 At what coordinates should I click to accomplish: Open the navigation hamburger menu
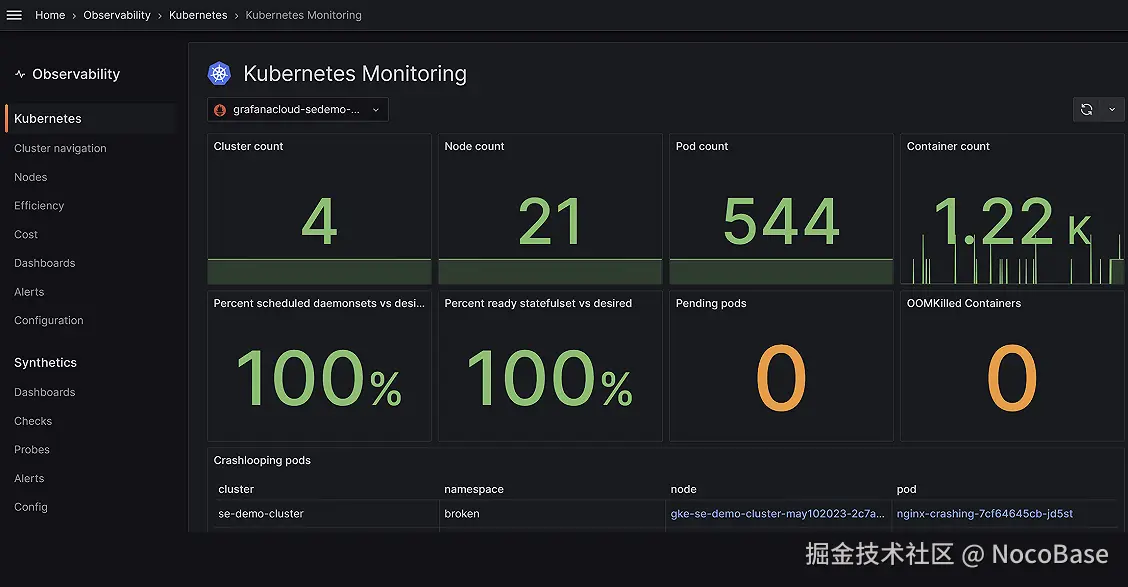[x=13, y=15]
